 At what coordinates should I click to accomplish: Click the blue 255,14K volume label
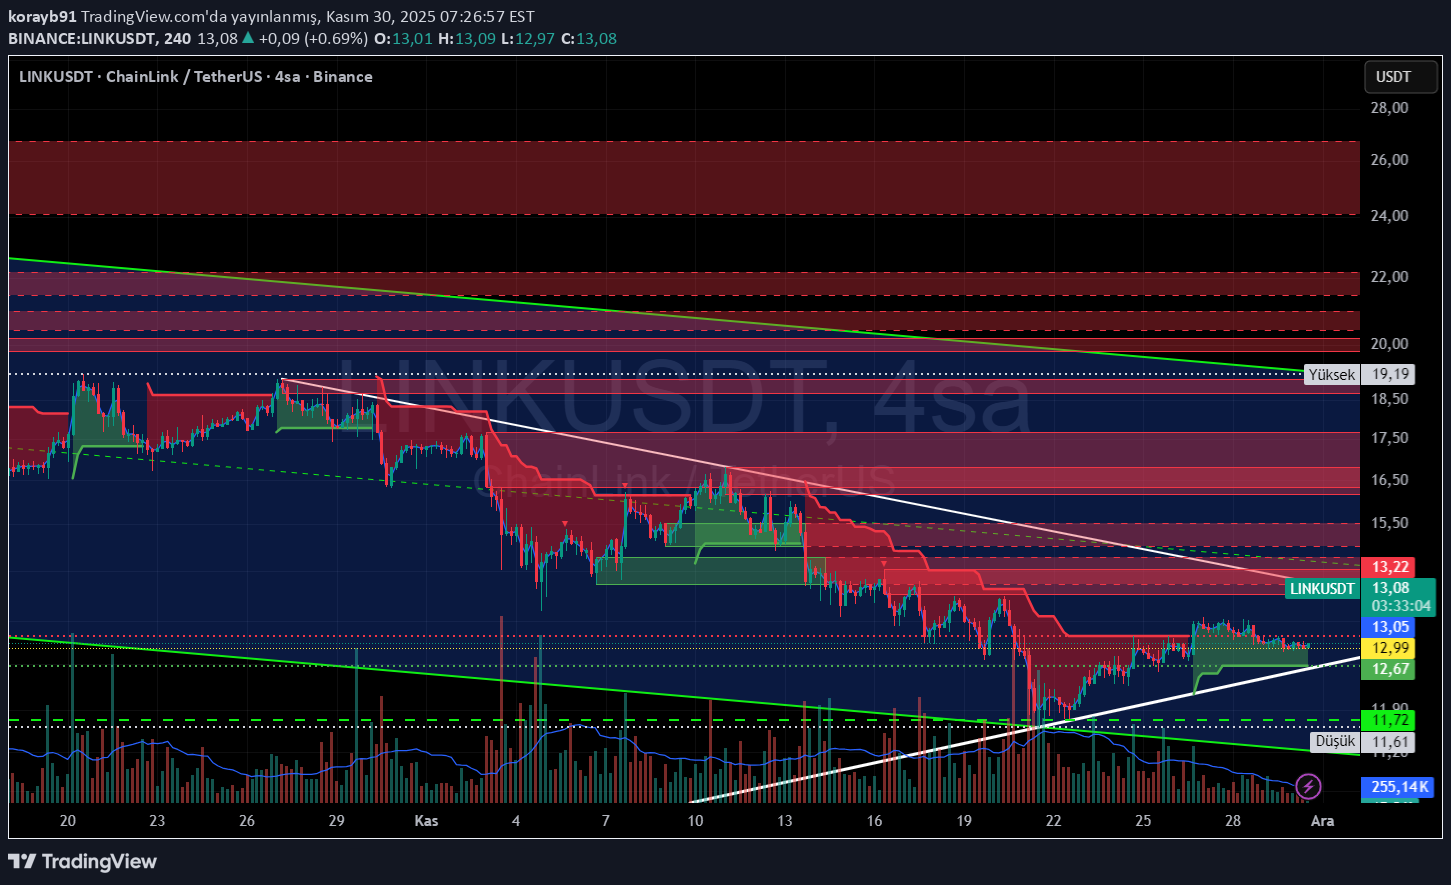(x=1399, y=786)
